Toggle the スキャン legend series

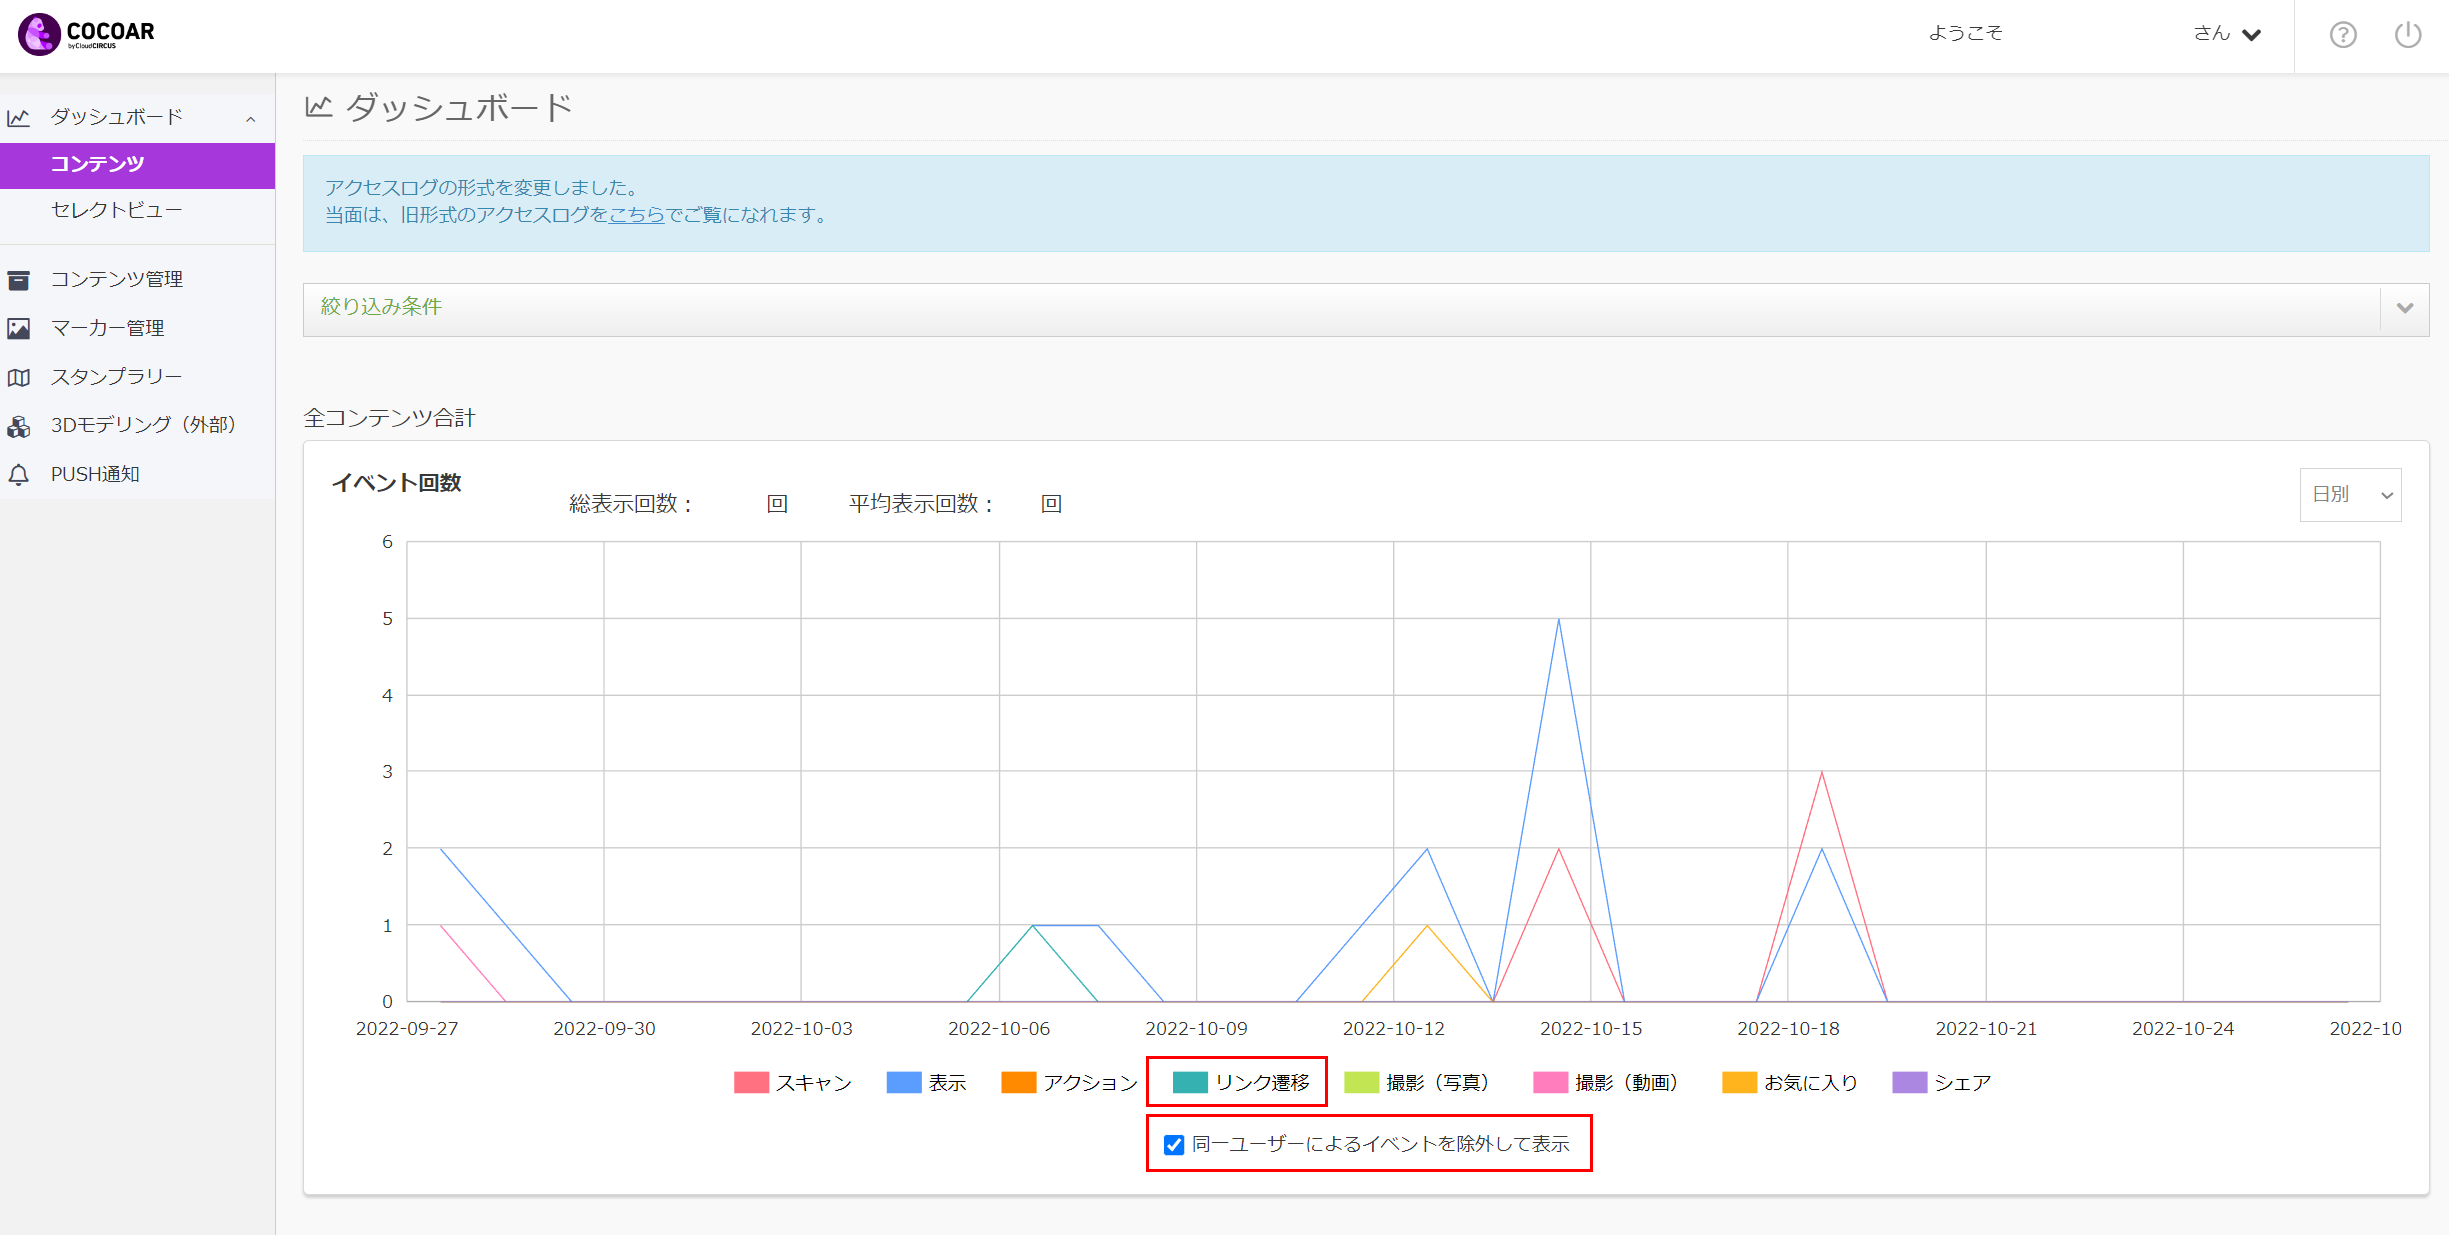coord(793,1082)
